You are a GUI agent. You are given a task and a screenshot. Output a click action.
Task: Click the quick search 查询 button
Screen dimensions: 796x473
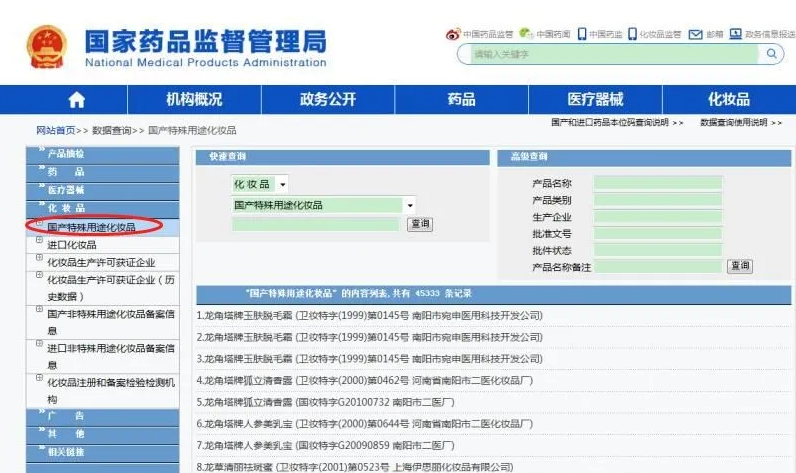tap(420, 224)
